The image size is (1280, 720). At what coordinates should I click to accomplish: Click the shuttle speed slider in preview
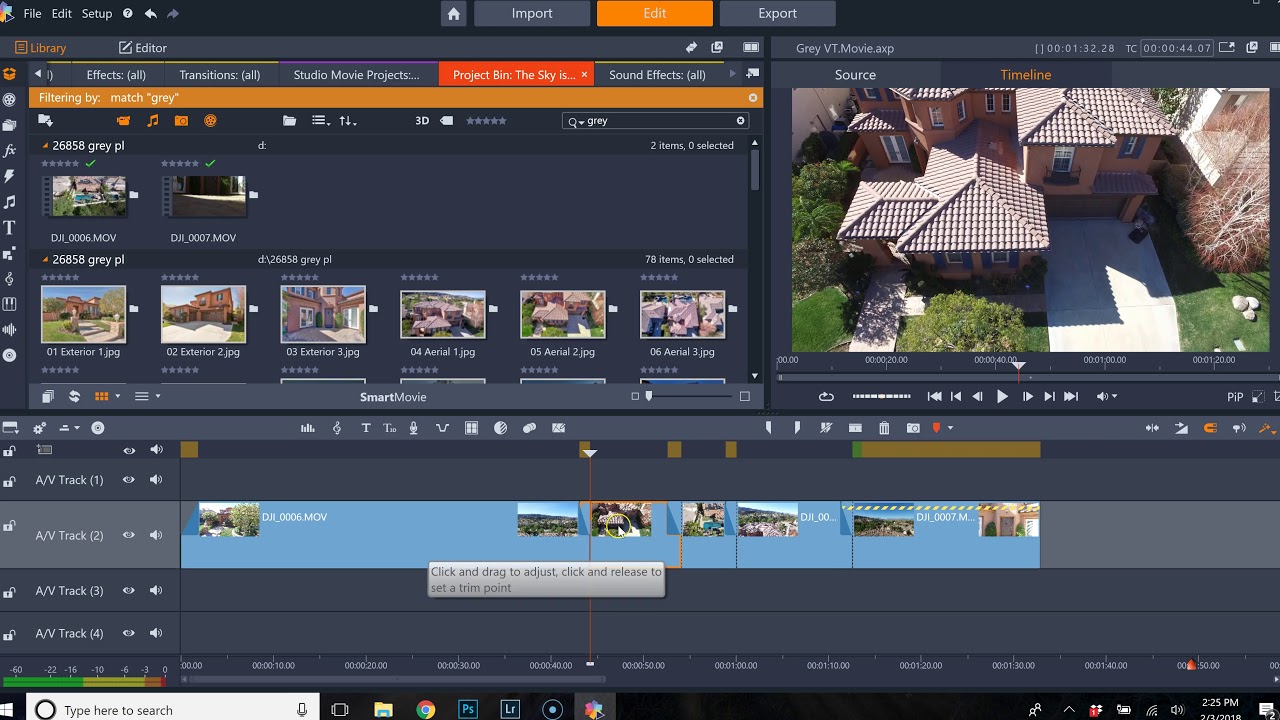pos(881,397)
